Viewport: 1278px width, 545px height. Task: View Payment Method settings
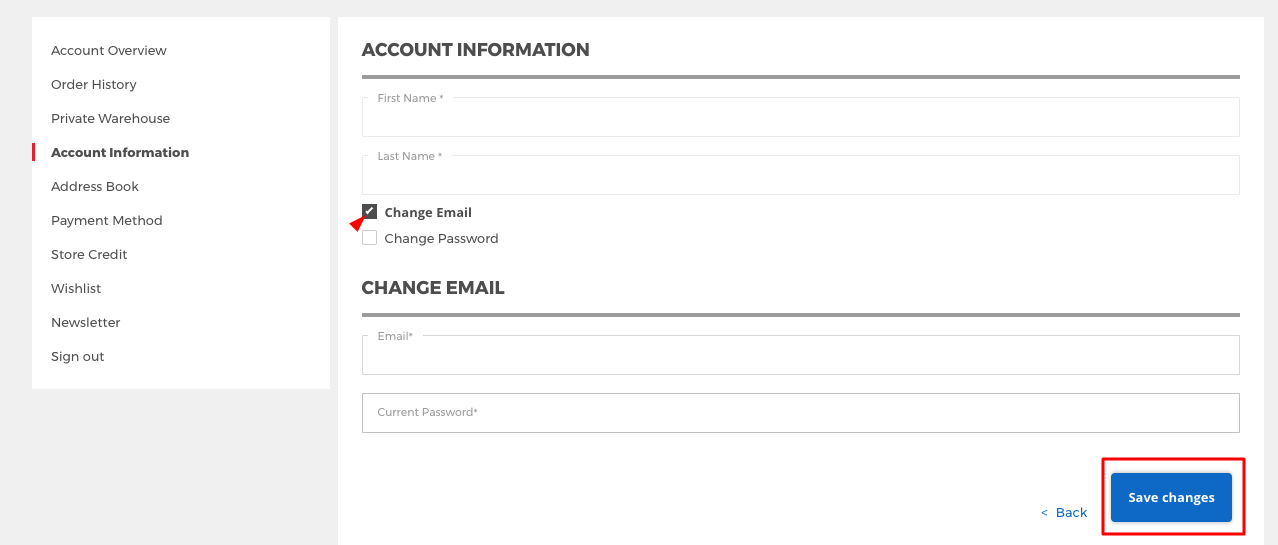(x=107, y=220)
